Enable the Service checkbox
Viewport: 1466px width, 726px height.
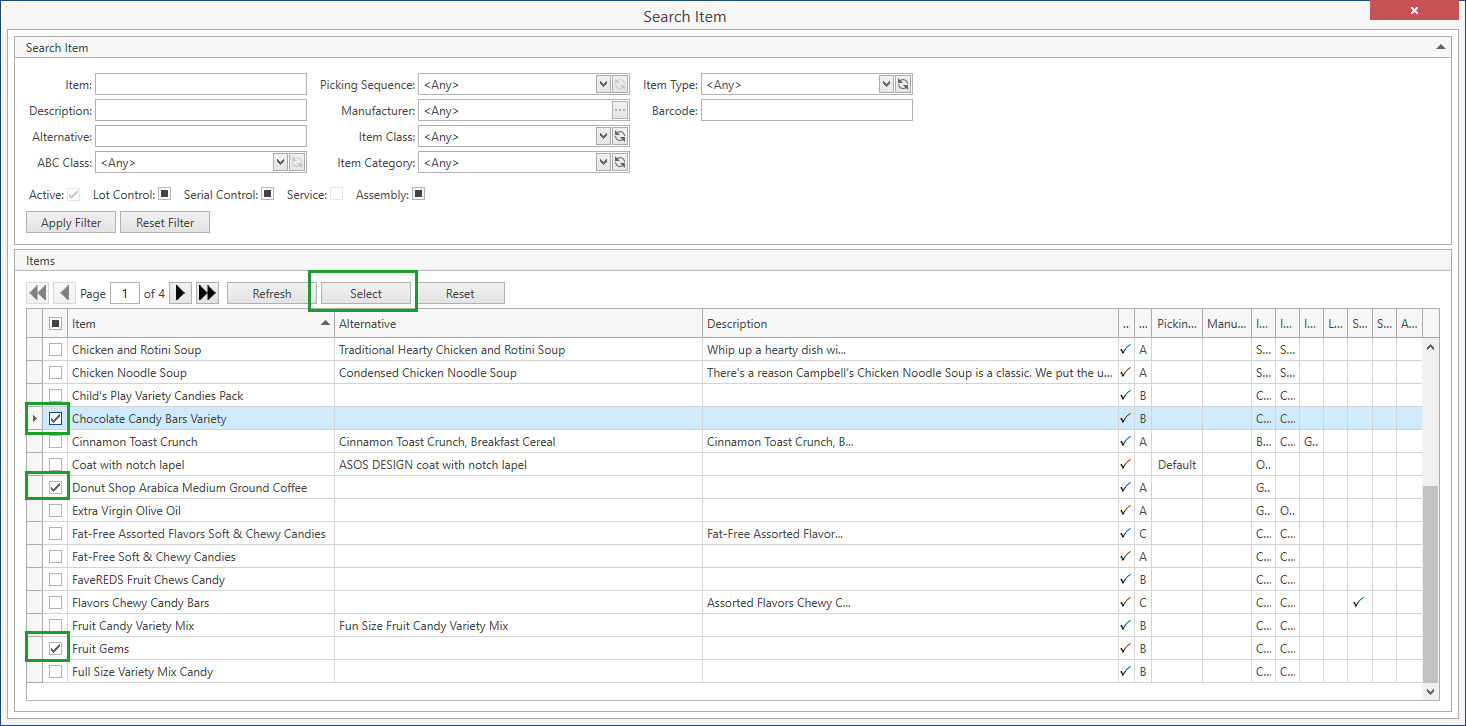336,193
